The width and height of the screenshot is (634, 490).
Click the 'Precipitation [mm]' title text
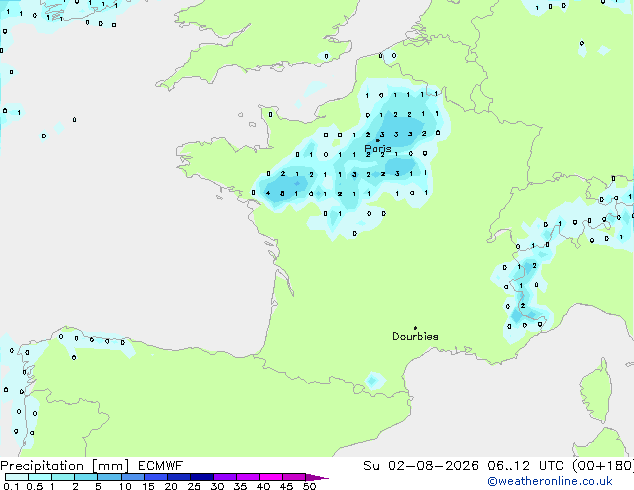click(64, 466)
